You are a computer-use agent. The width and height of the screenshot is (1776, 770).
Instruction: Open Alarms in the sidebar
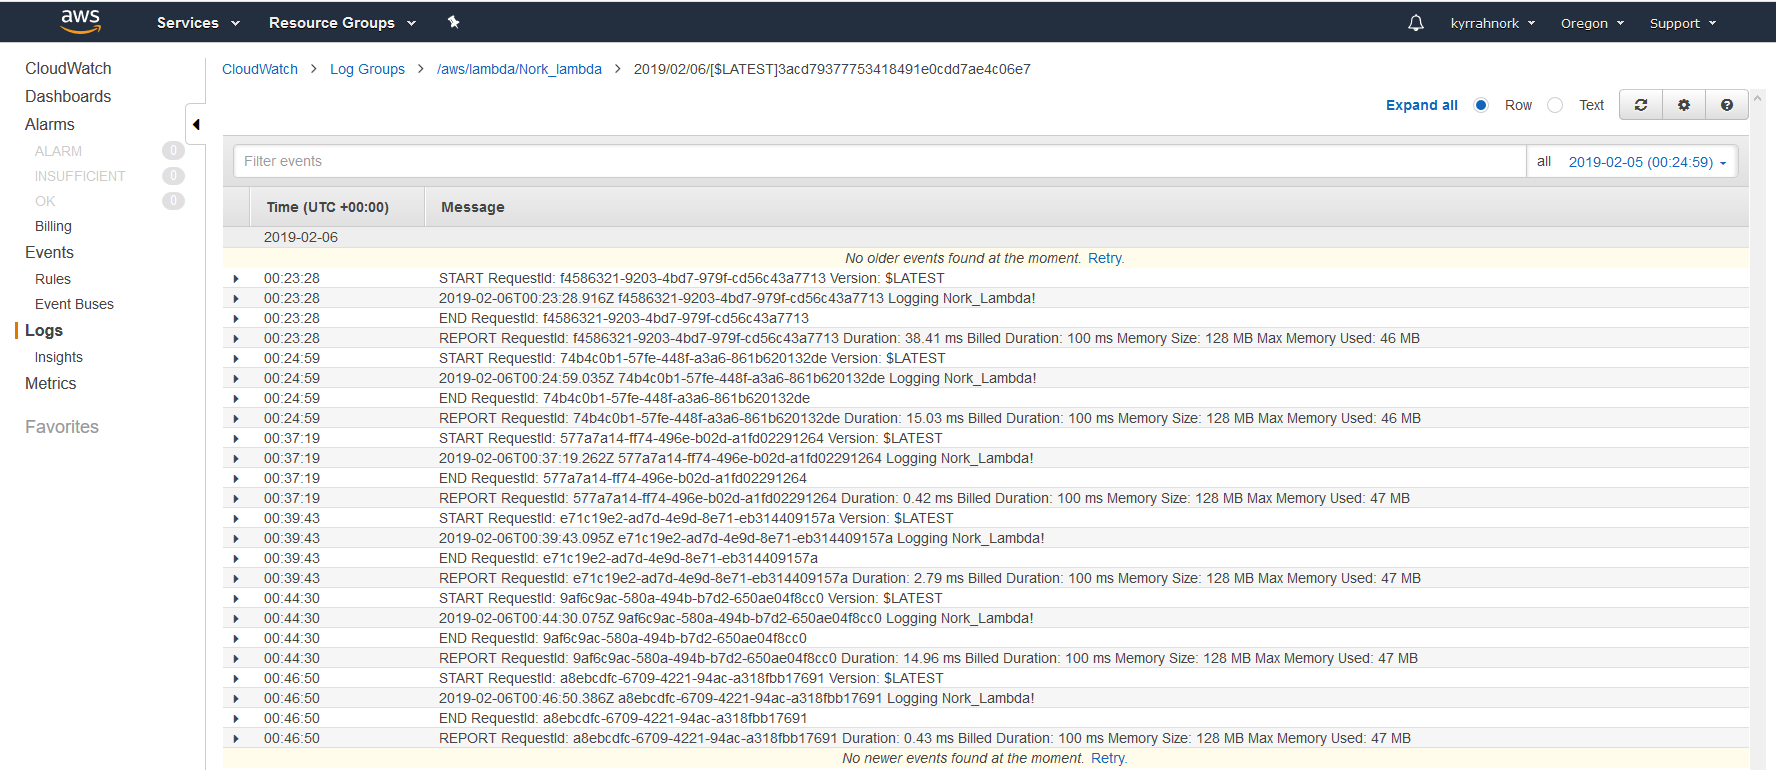click(x=50, y=124)
